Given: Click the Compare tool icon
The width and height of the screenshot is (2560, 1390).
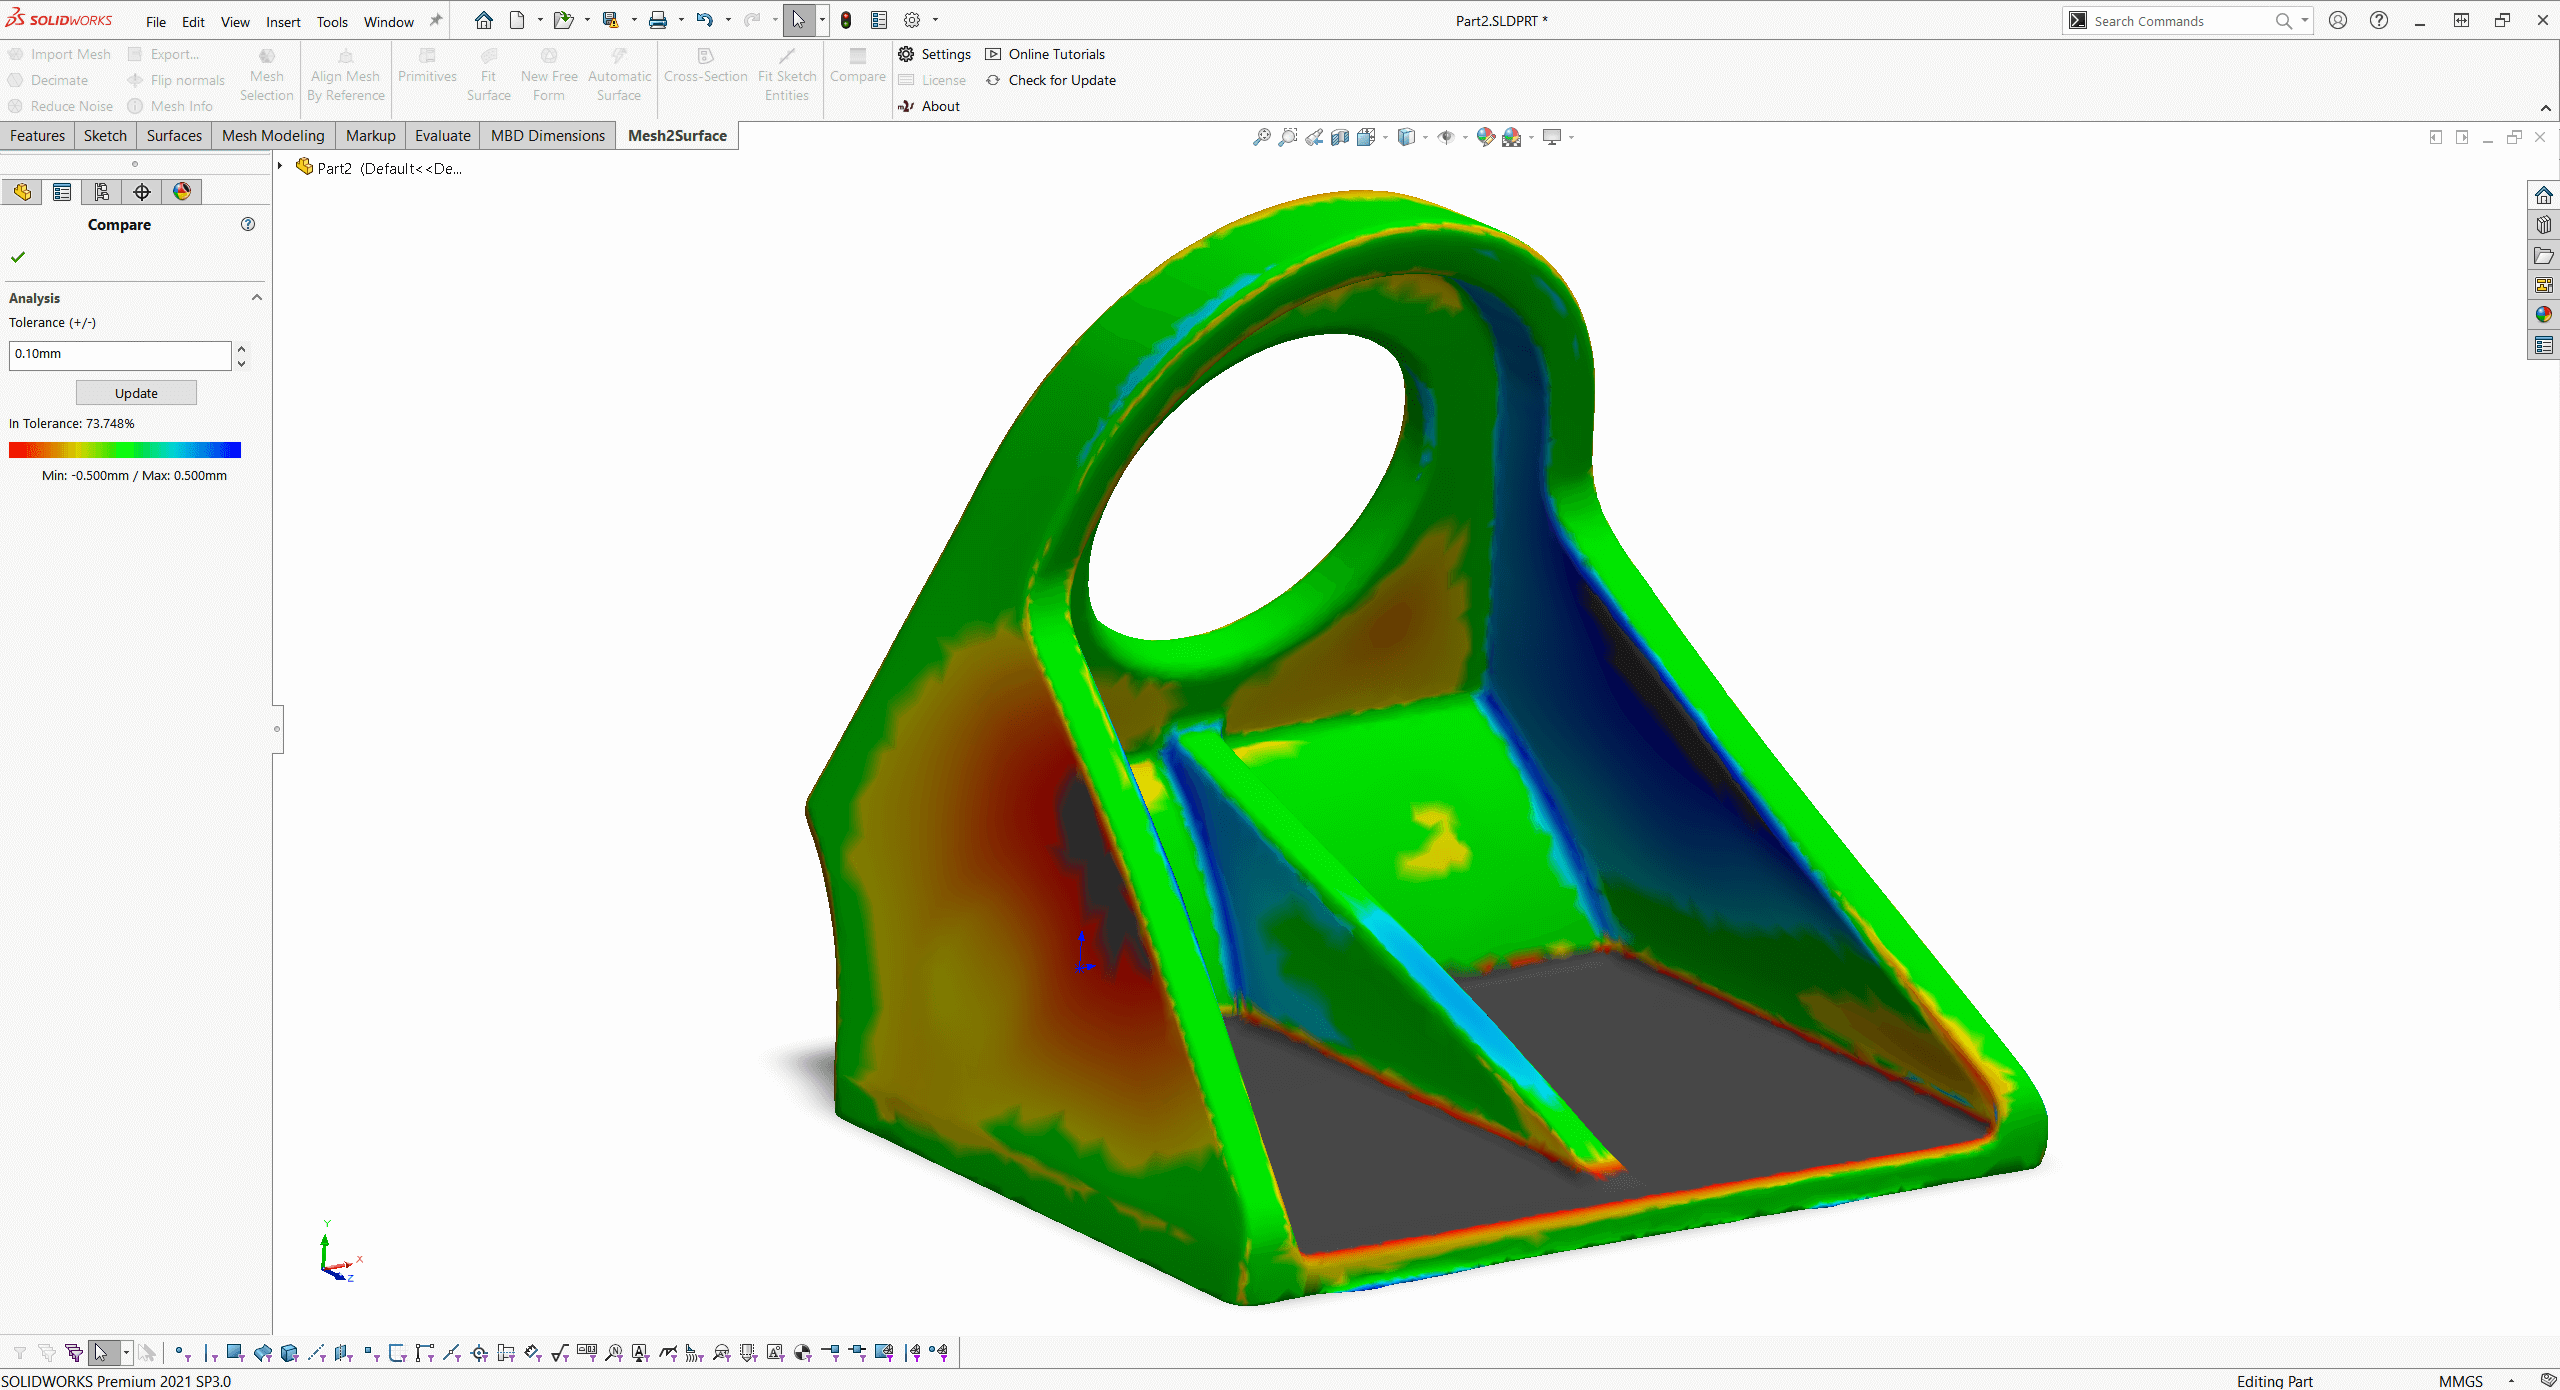Looking at the screenshot, I should pos(856,67).
